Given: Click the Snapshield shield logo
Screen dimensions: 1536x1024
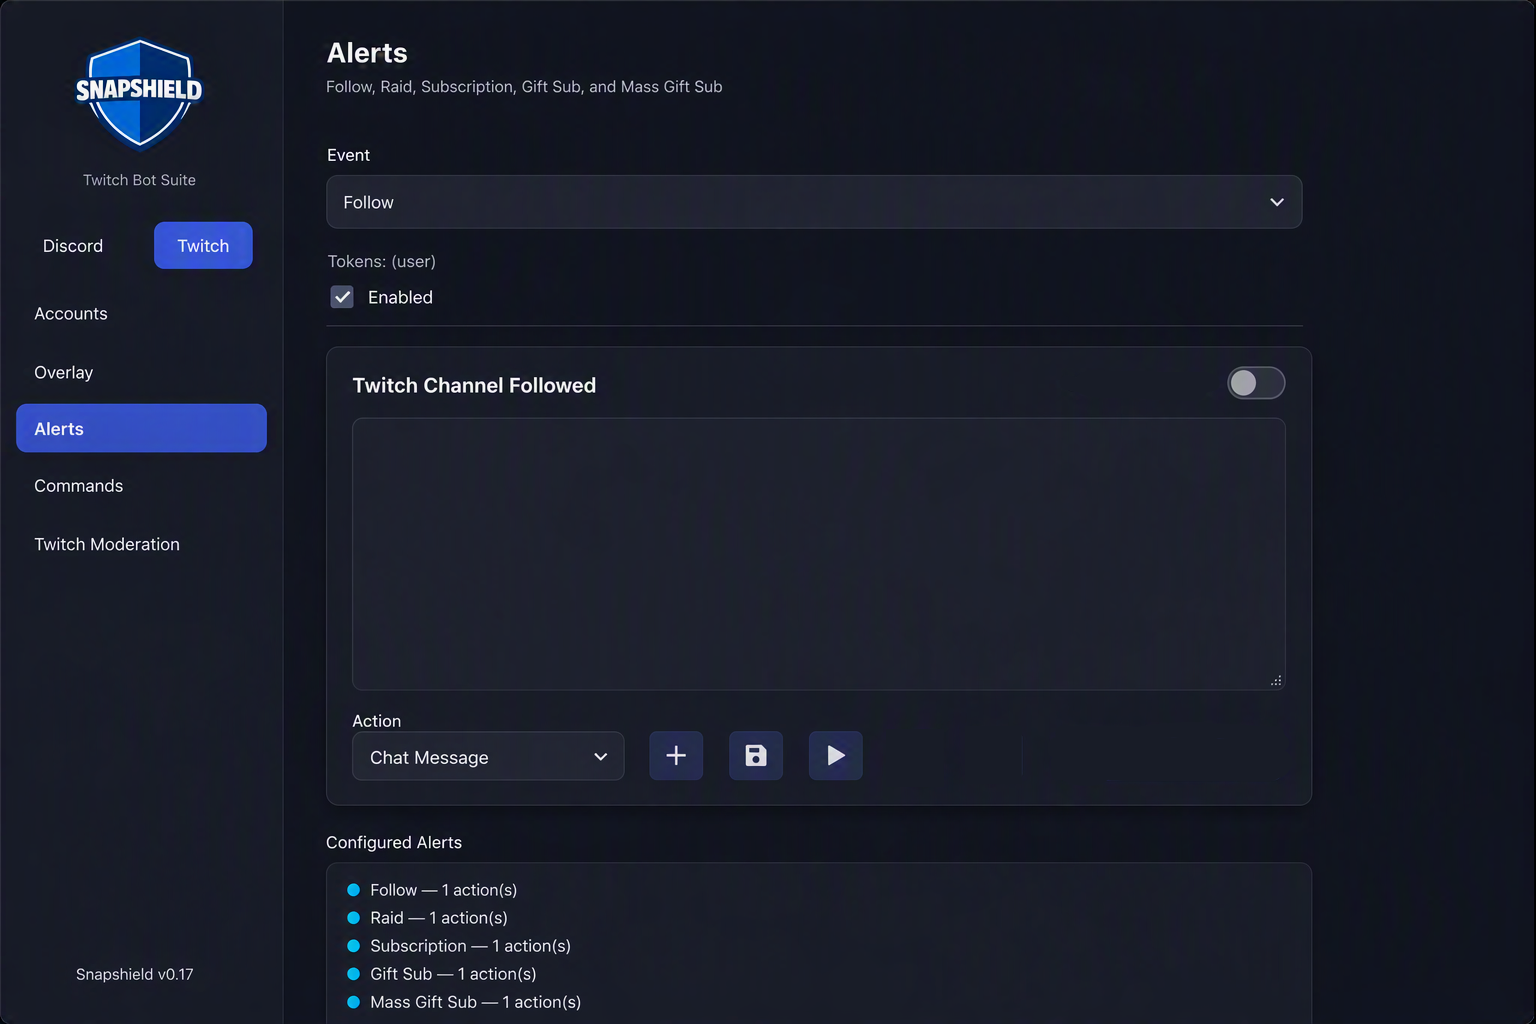Looking at the screenshot, I should tap(139, 93).
